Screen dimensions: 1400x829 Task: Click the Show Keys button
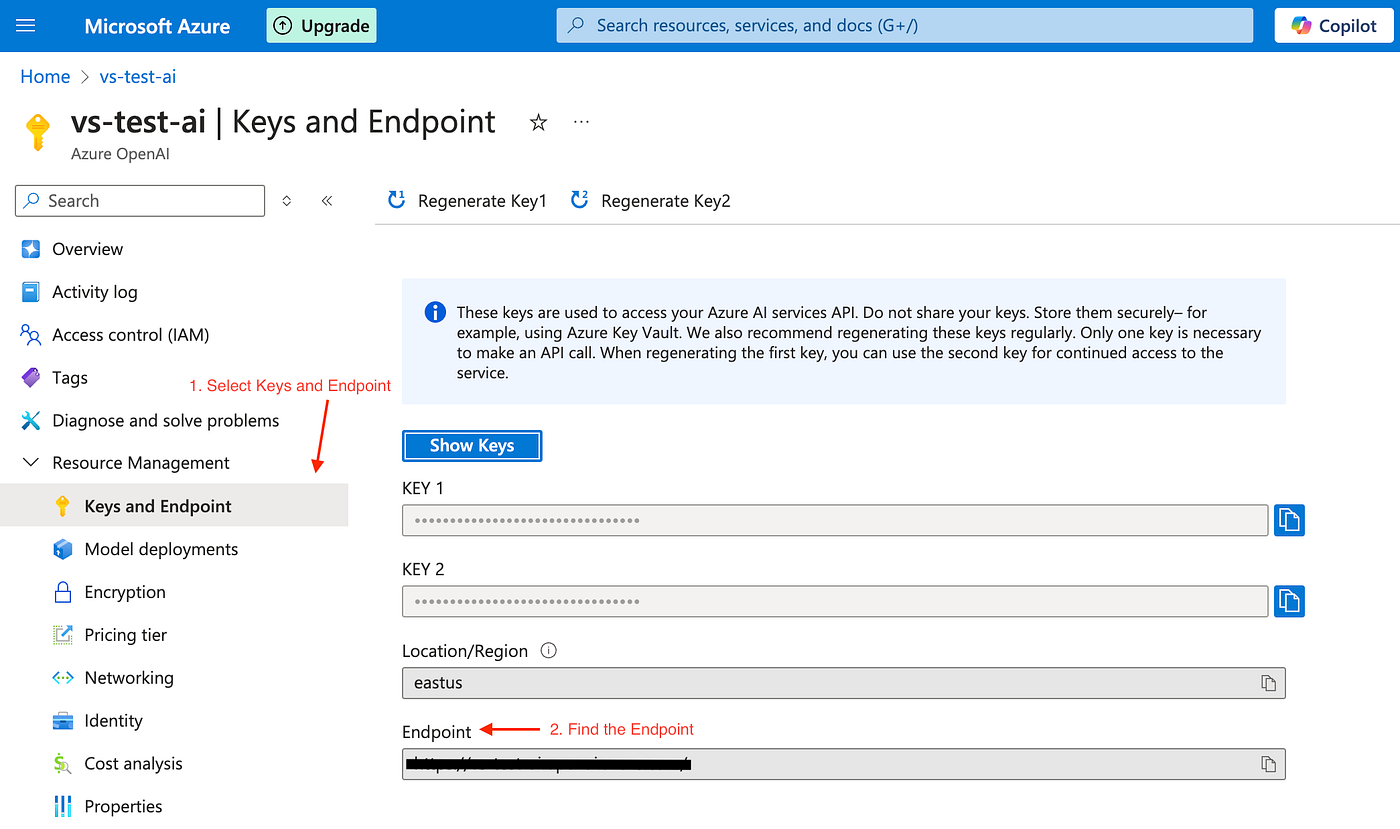pyautogui.click(x=472, y=446)
